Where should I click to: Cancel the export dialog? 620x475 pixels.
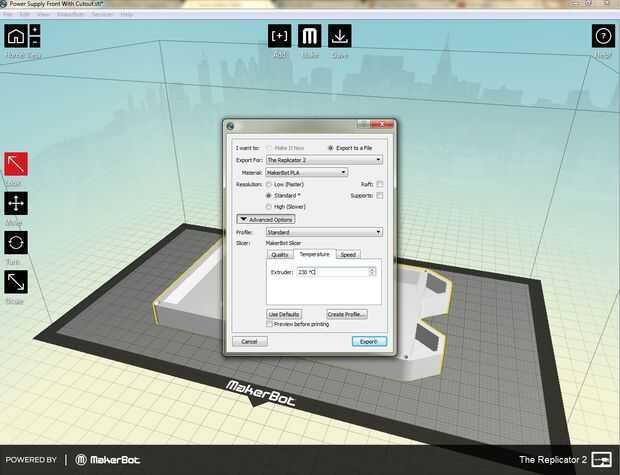point(250,341)
